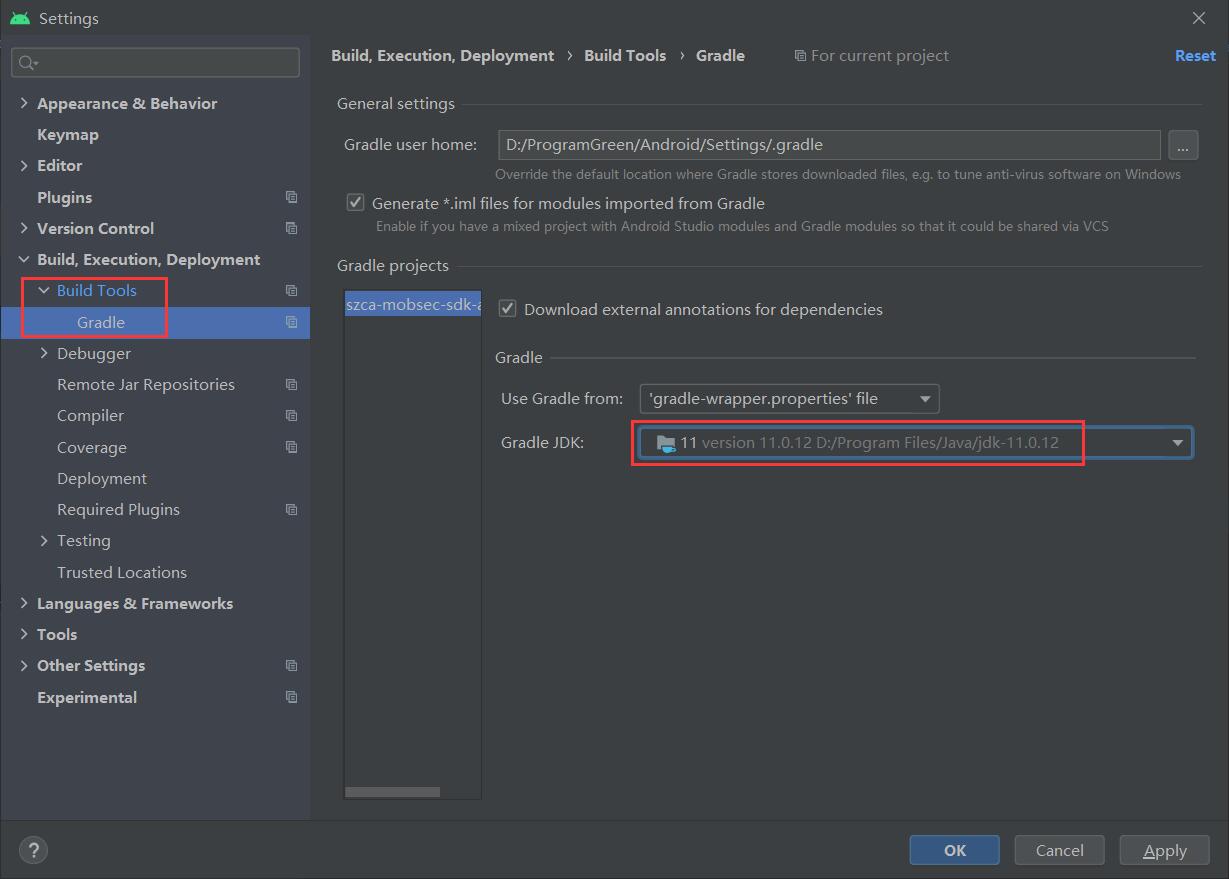Click the search magnifier icon in settings search
The width and height of the screenshot is (1229, 879).
pos(26,63)
